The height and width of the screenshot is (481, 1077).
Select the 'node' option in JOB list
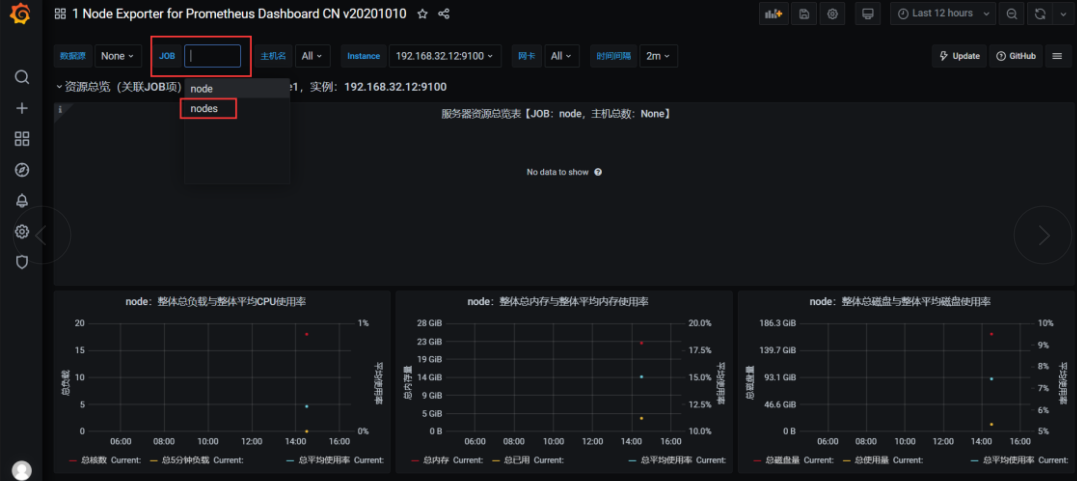(236, 89)
